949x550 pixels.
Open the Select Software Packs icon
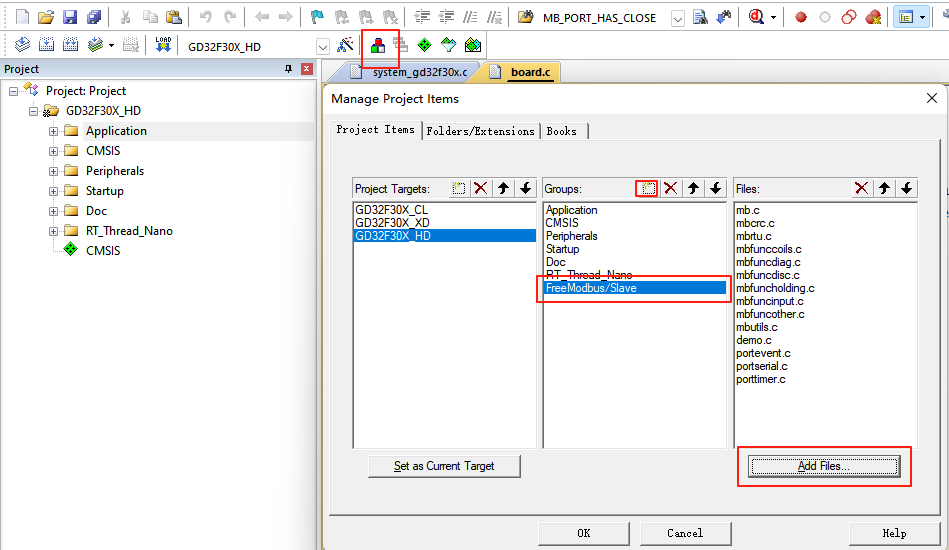[448, 45]
